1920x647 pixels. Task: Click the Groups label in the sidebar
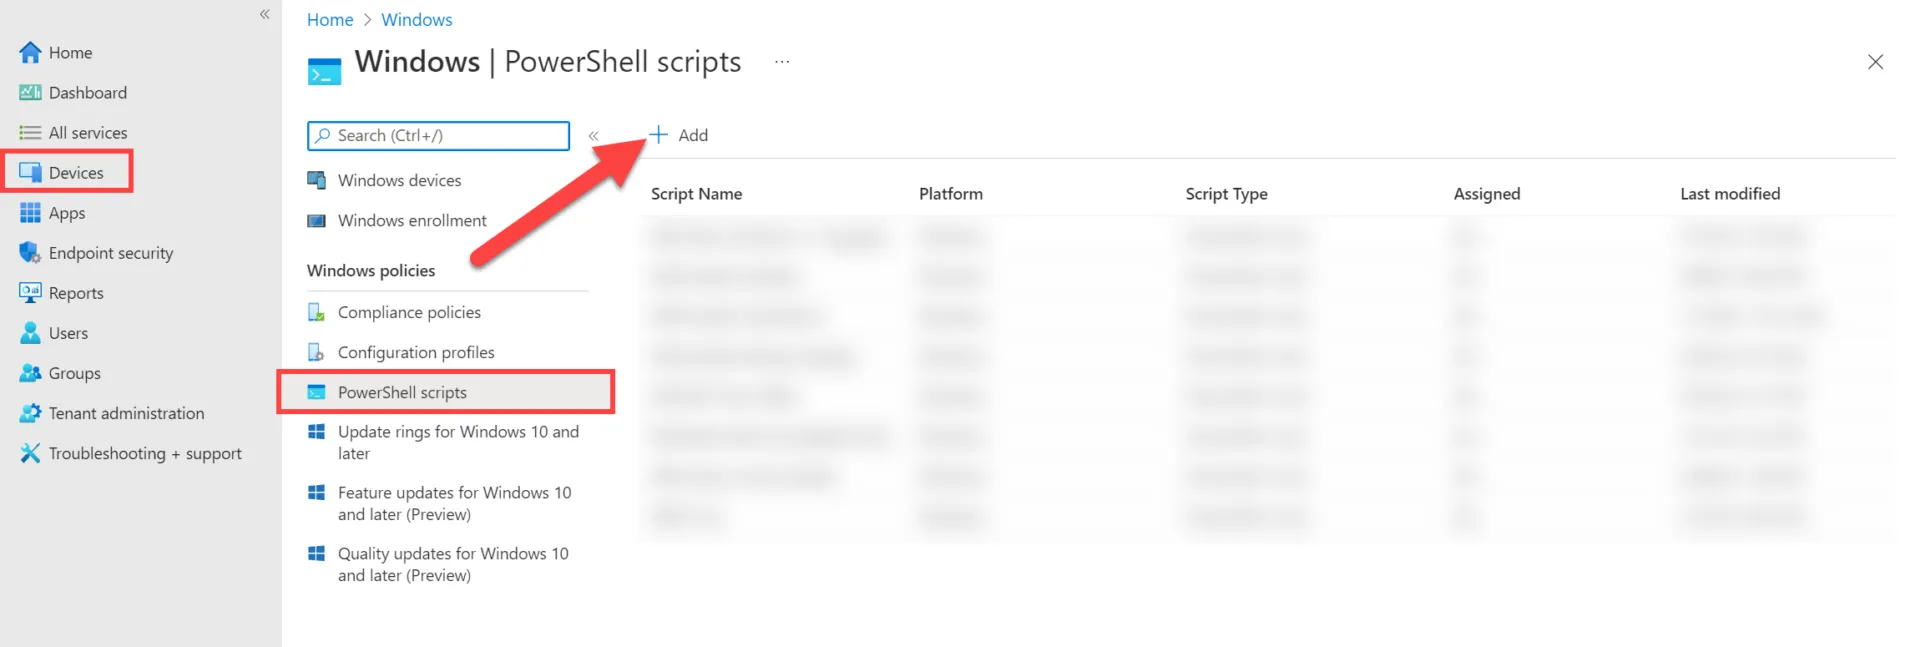coord(75,373)
